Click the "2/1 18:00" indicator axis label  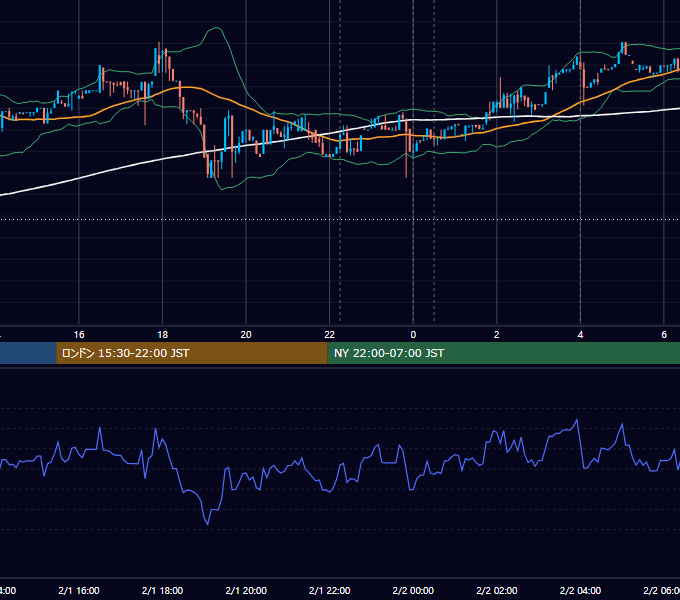point(163,590)
